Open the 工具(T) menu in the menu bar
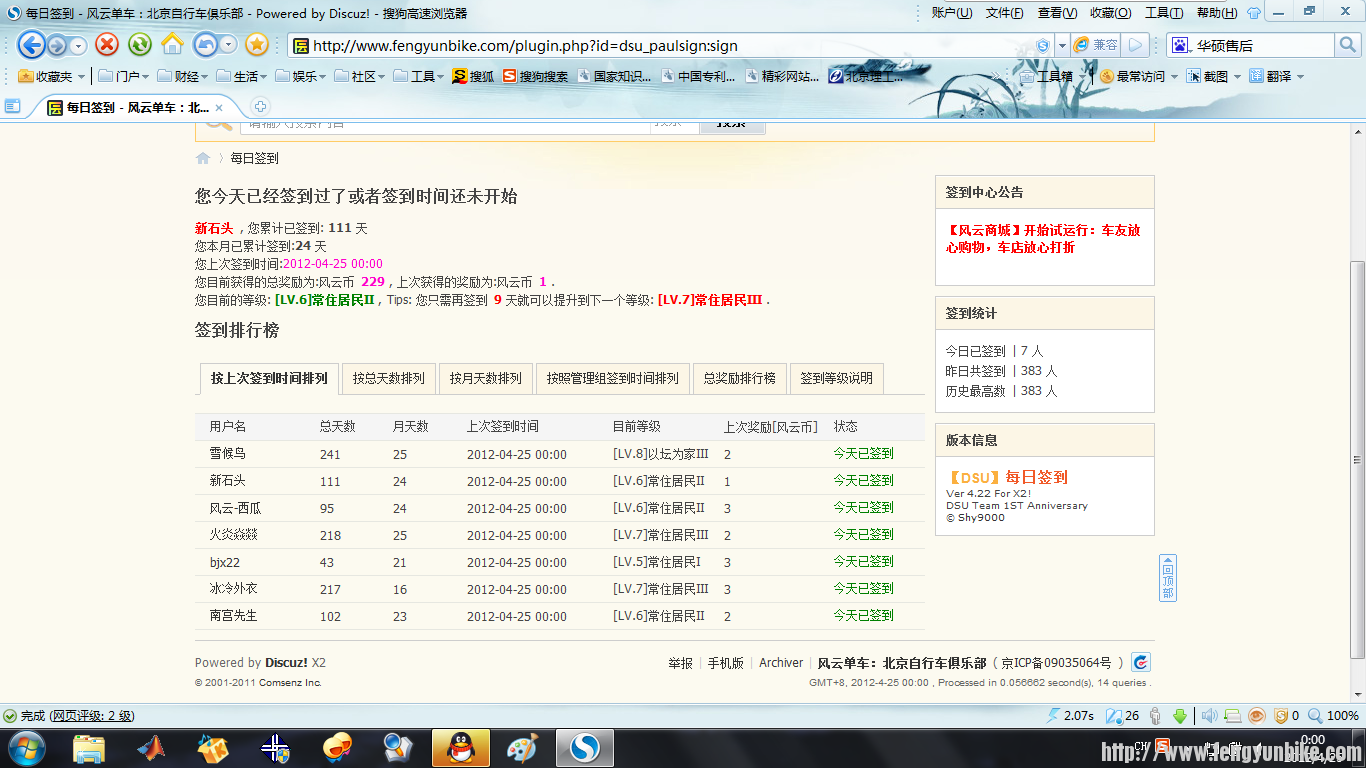 click(1163, 13)
